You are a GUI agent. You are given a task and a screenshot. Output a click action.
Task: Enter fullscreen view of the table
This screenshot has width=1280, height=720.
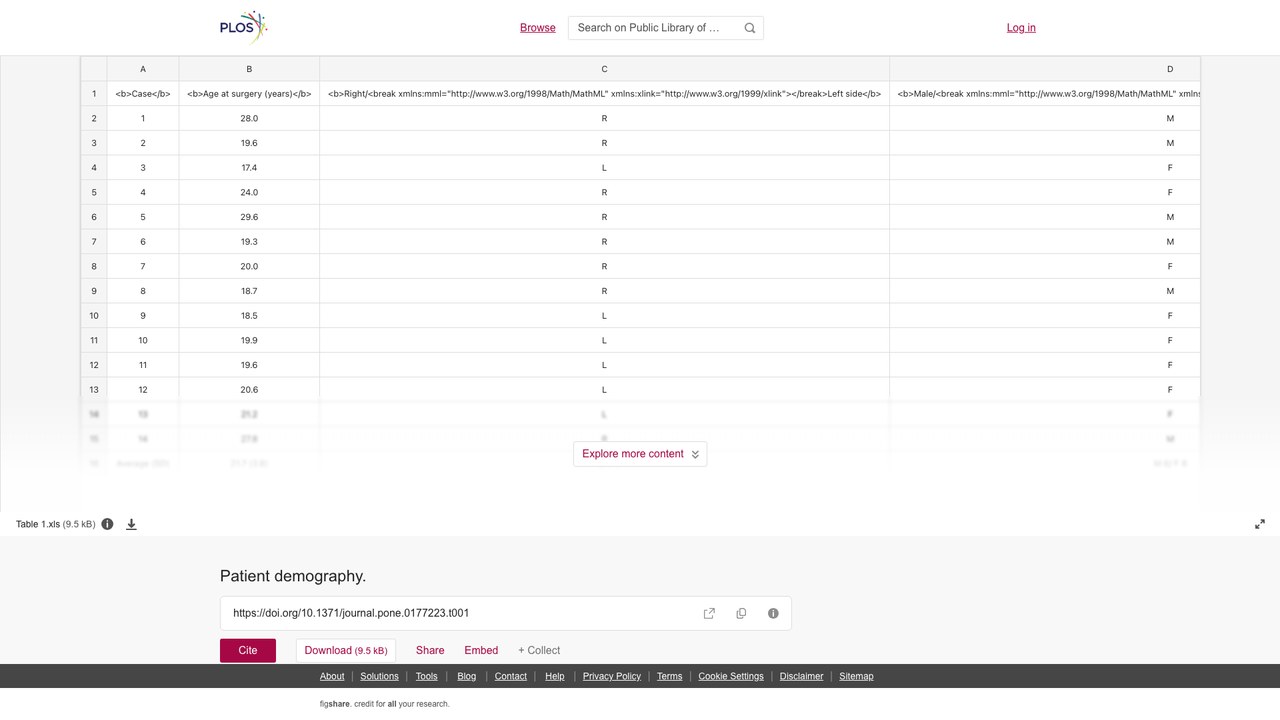point(1260,524)
